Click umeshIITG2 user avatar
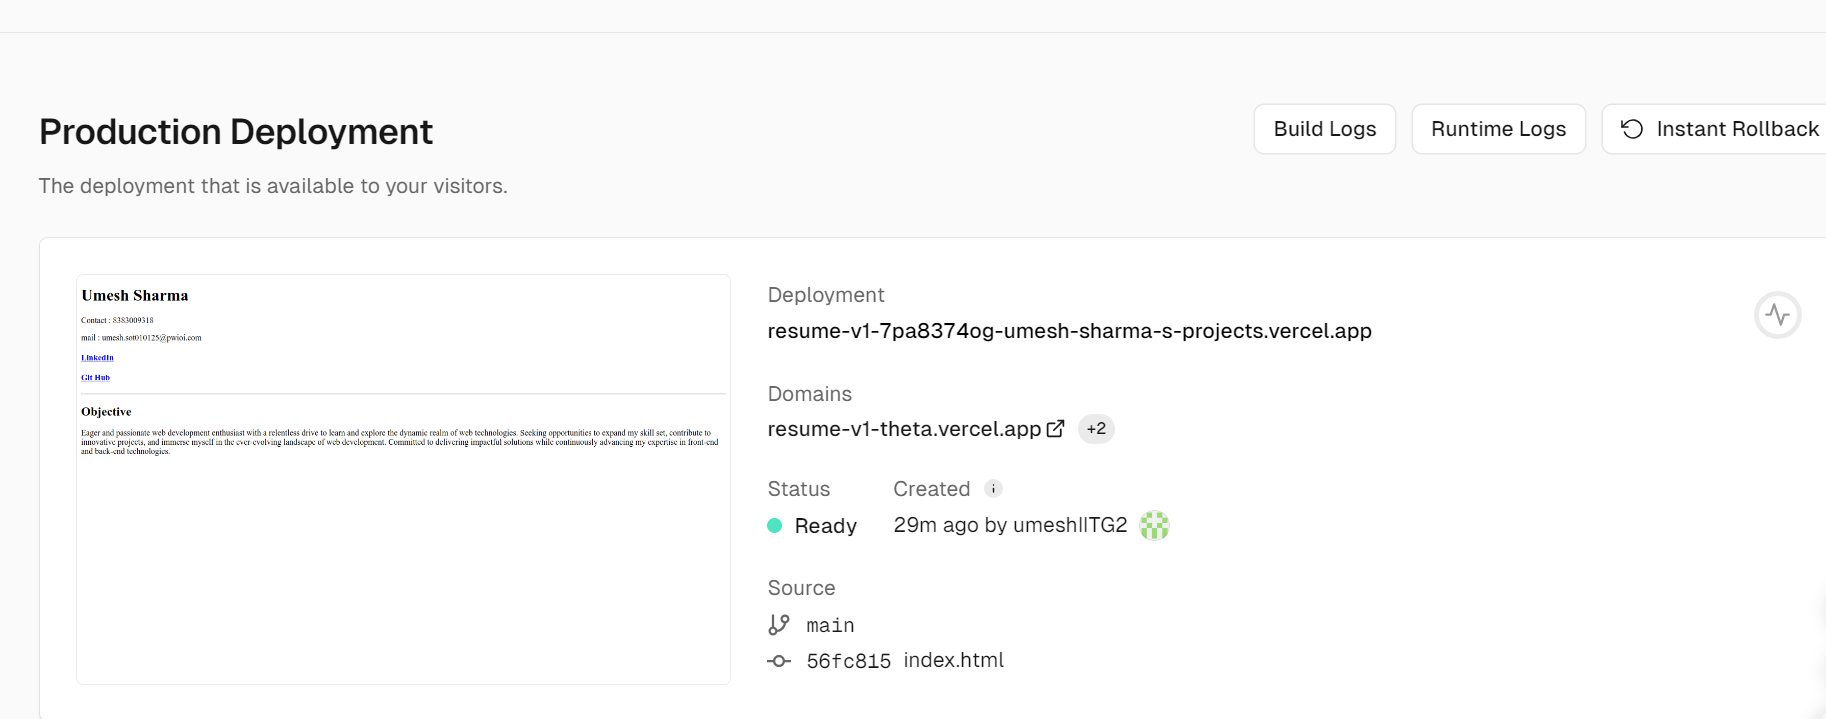Image resolution: width=1826 pixels, height=719 pixels. coord(1154,525)
